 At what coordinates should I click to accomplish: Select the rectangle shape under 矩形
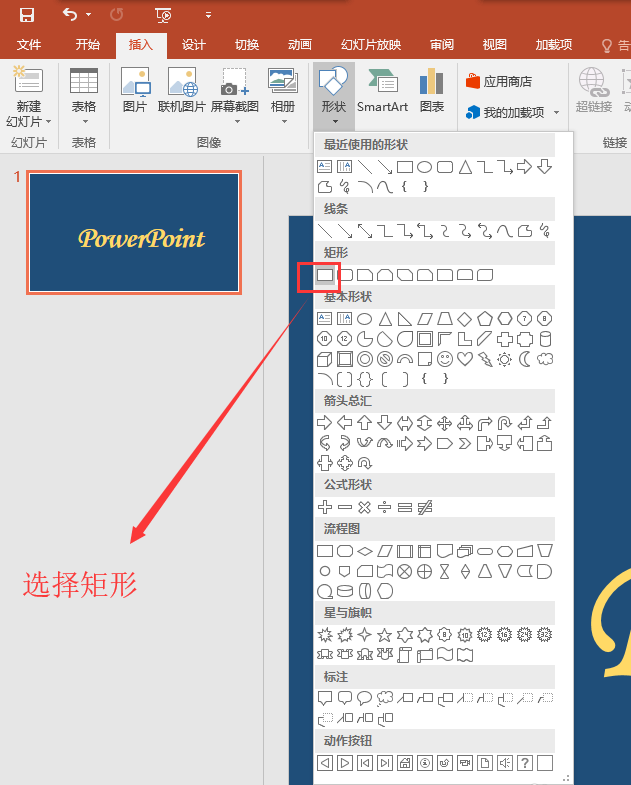tap(325, 274)
